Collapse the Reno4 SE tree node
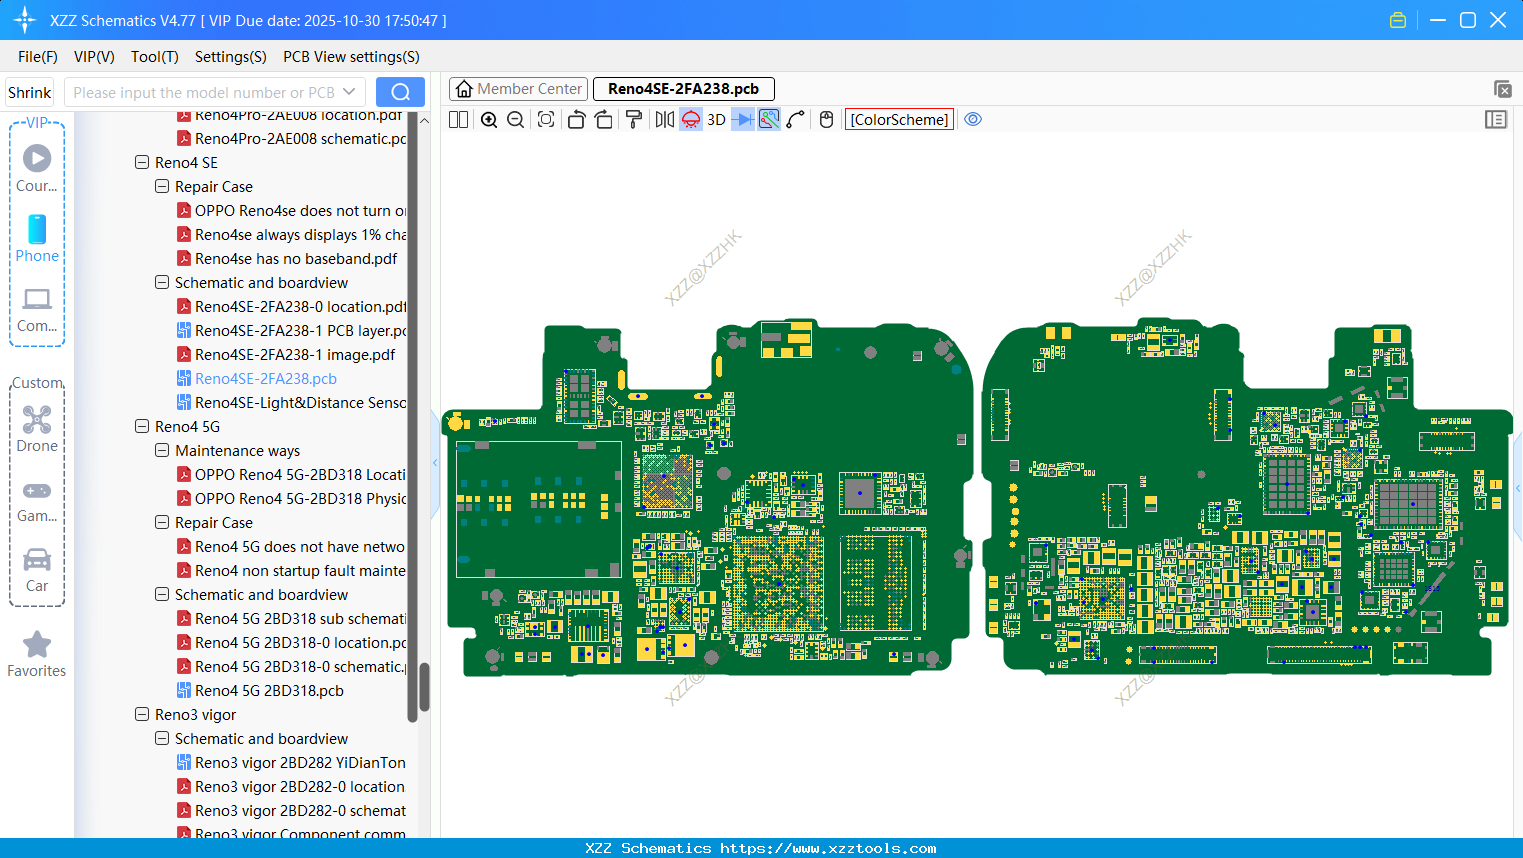1523x858 pixels. 142,162
